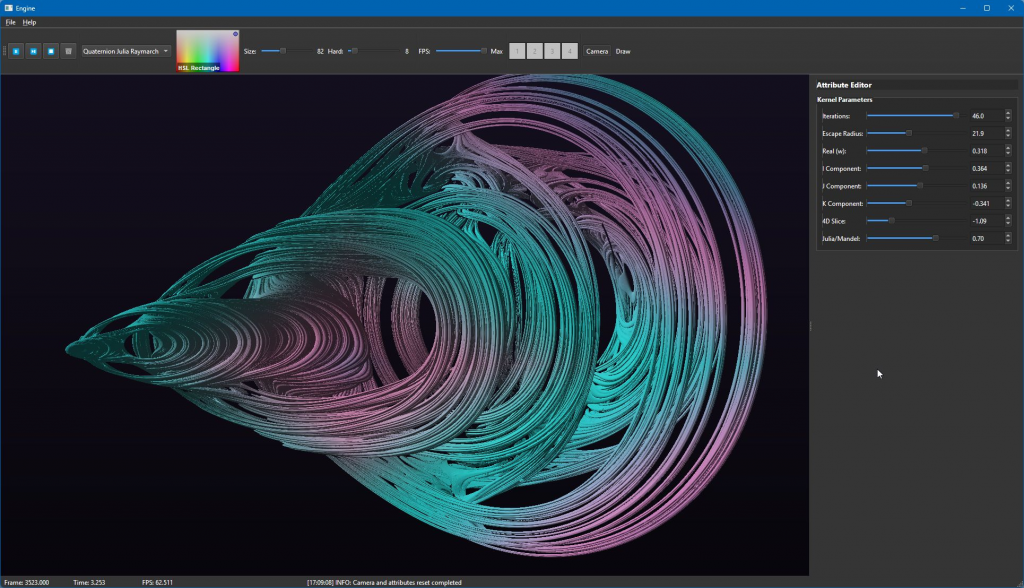Image resolution: width=1024 pixels, height=588 pixels.
Task: Click the Draw button in the toolbar
Action: [x=623, y=51]
